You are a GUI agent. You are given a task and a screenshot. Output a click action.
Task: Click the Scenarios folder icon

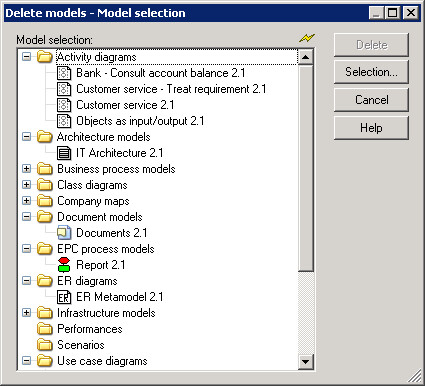(x=45, y=345)
